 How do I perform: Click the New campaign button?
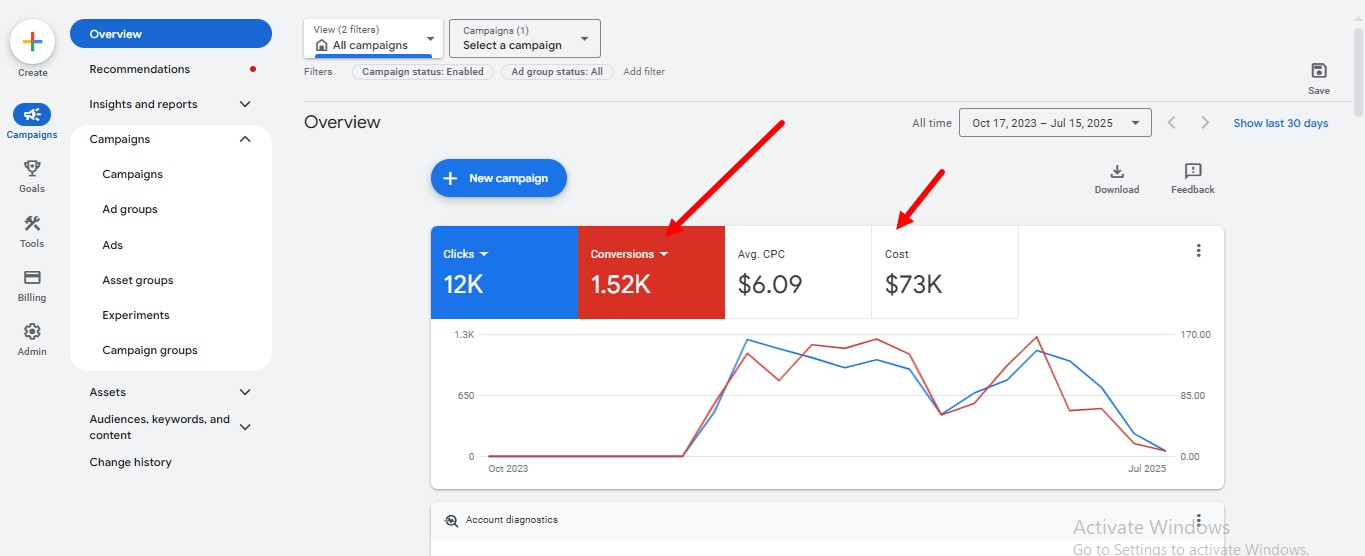tap(499, 178)
